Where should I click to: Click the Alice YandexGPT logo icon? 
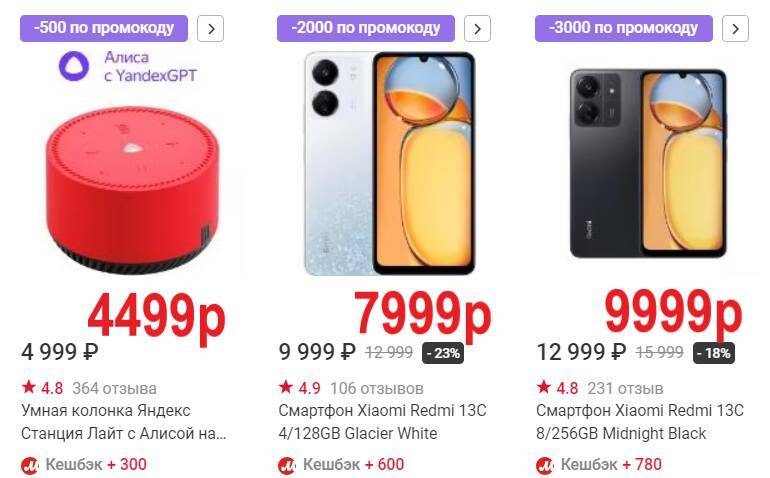(x=74, y=66)
